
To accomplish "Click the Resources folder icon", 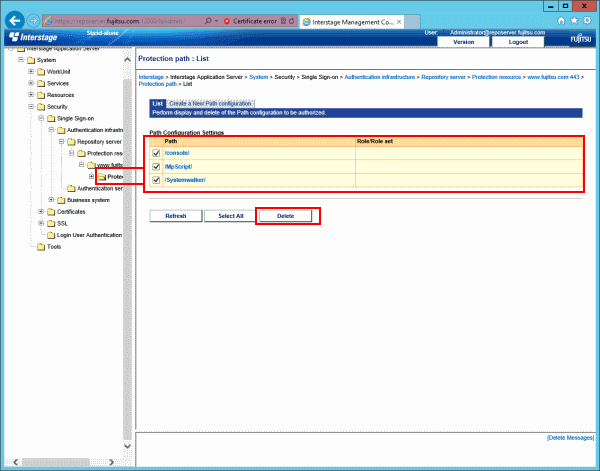I will tap(41, 95).
